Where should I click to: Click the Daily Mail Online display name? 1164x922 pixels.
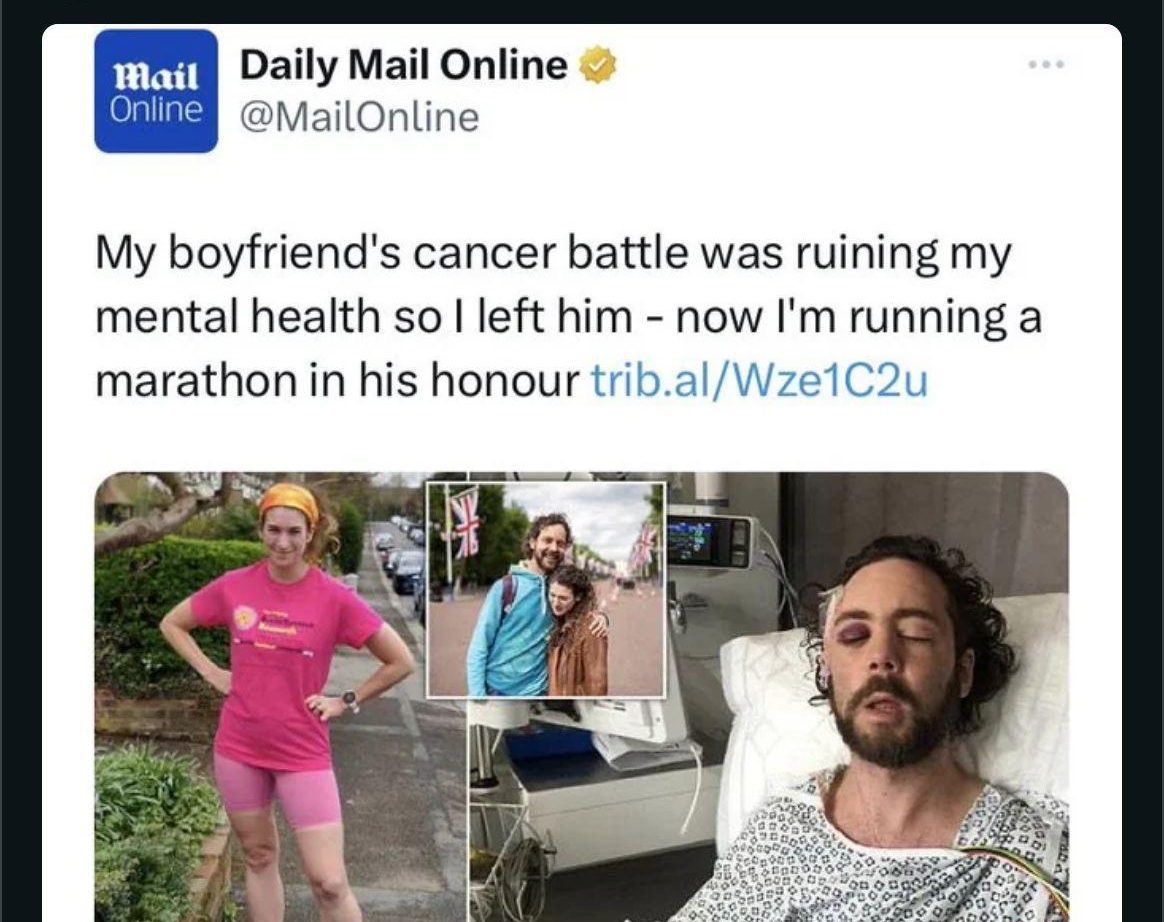(x=403, y=65)
